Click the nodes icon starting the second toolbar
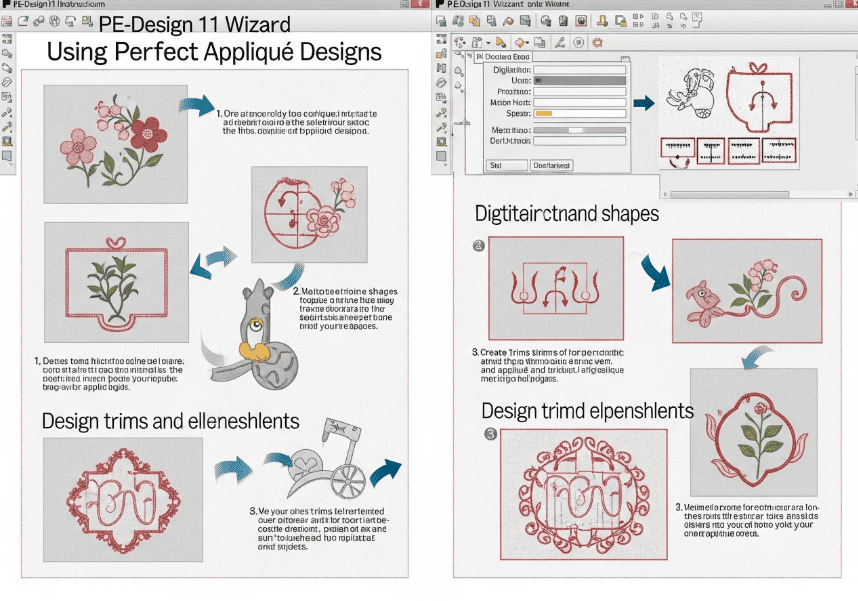The width and height of the screenshot is (858, 601). pyautogui.click(x=460, y=42)
